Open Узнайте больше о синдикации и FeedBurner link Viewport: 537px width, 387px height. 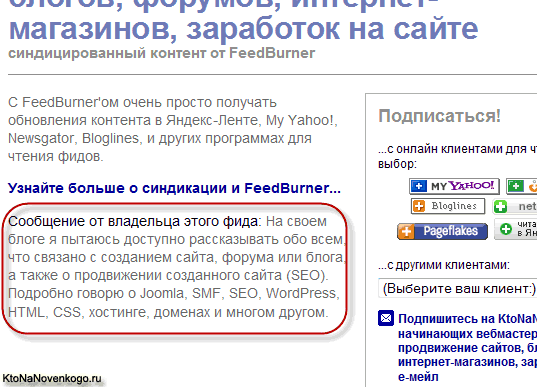tap(174, 188)
